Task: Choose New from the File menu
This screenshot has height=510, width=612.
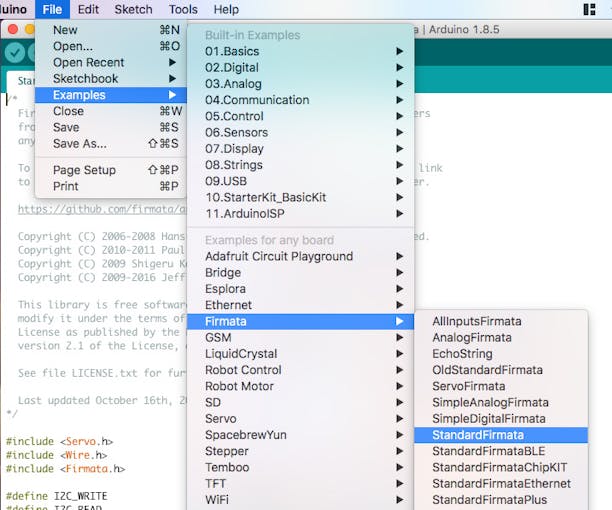Action: pyautogui.click(x=111, y=30)
